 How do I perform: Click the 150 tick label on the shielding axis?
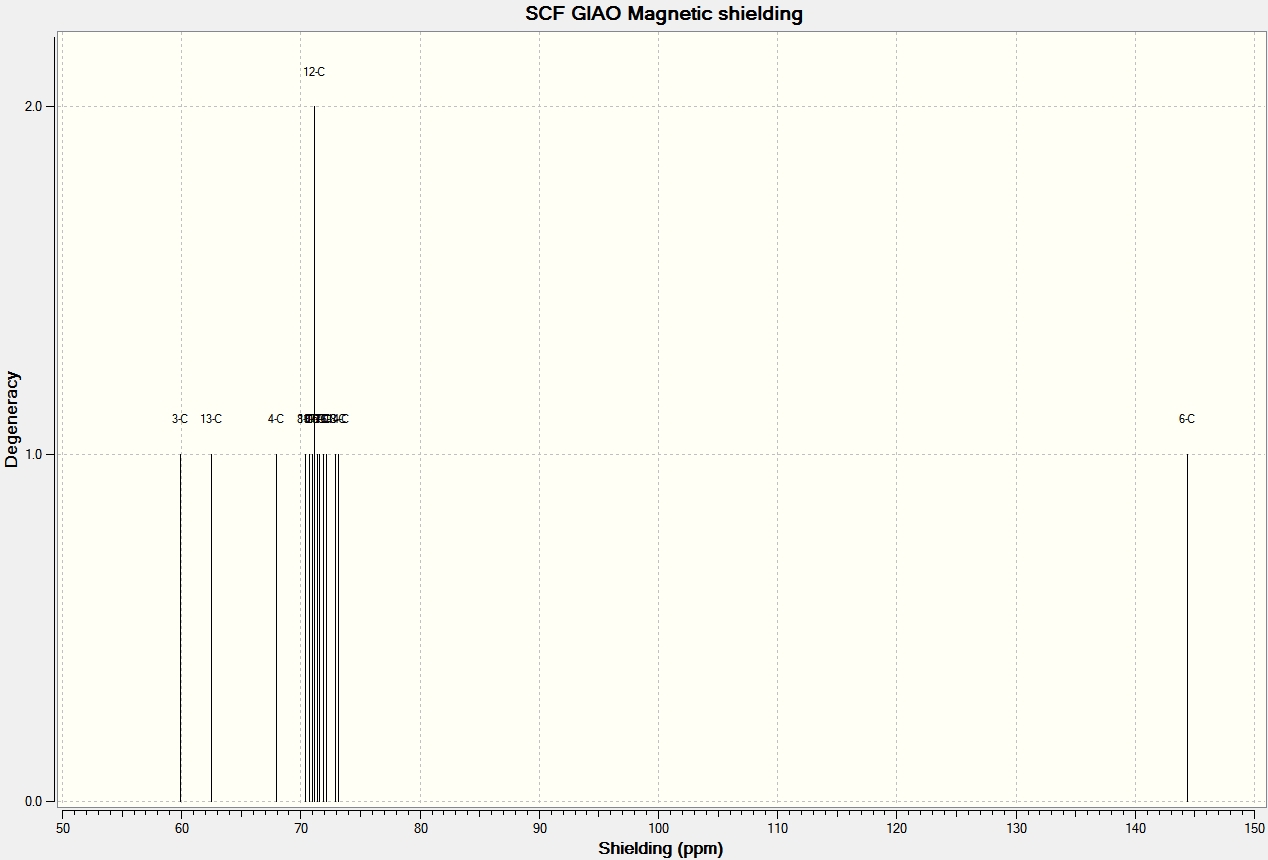pos(1254,830)
